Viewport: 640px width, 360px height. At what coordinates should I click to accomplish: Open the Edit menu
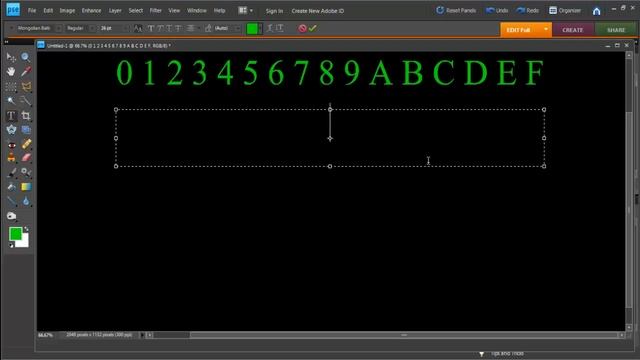coord(48,11)
